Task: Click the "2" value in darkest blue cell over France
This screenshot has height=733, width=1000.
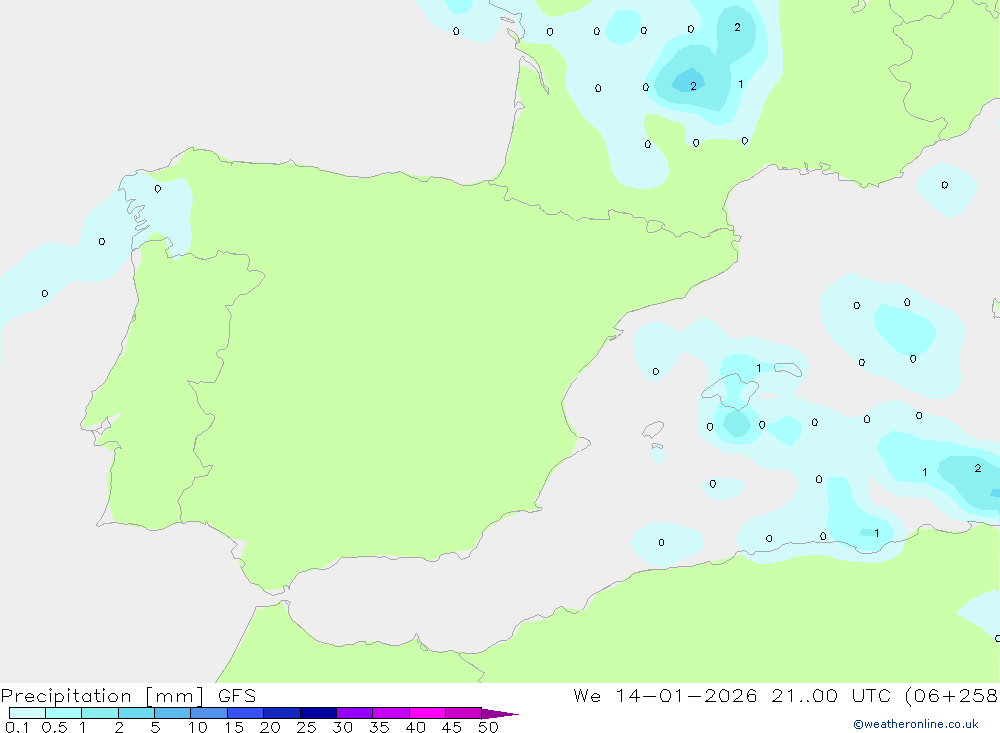Action: [693, 86]
